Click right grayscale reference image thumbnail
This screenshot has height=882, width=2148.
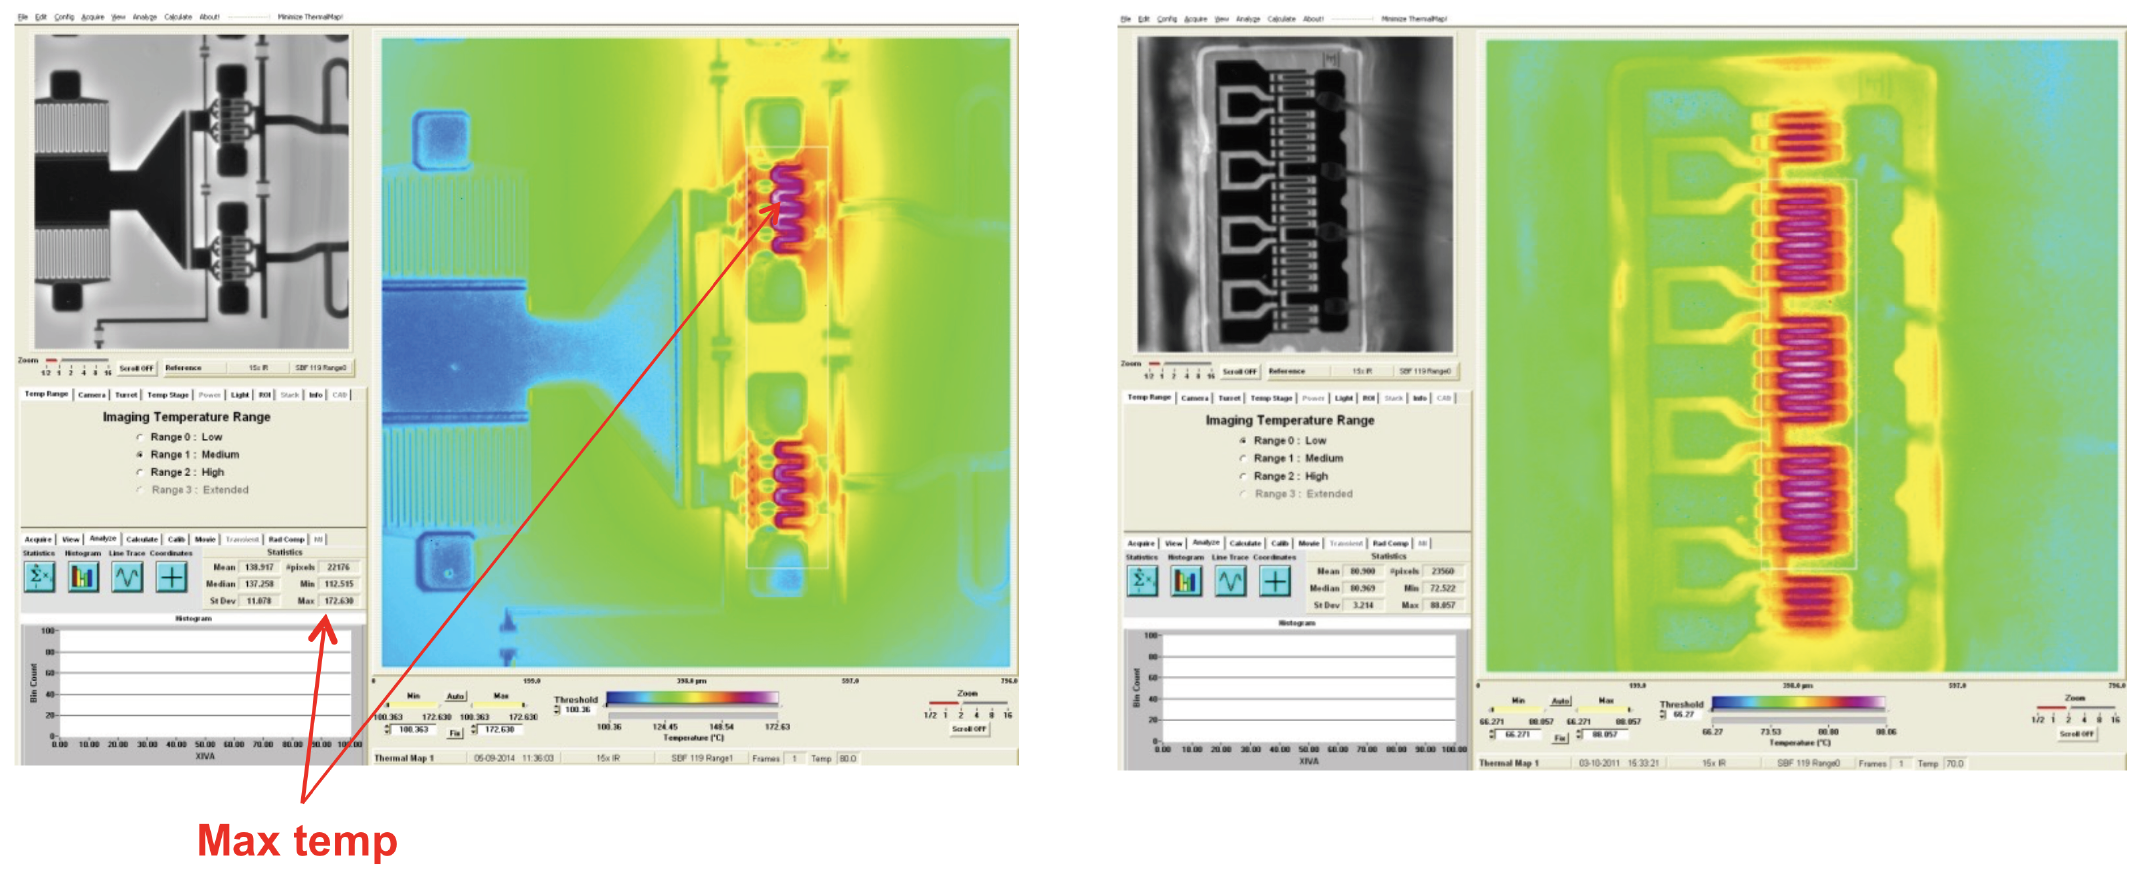pyautogui.click(x=1295, y=195)
